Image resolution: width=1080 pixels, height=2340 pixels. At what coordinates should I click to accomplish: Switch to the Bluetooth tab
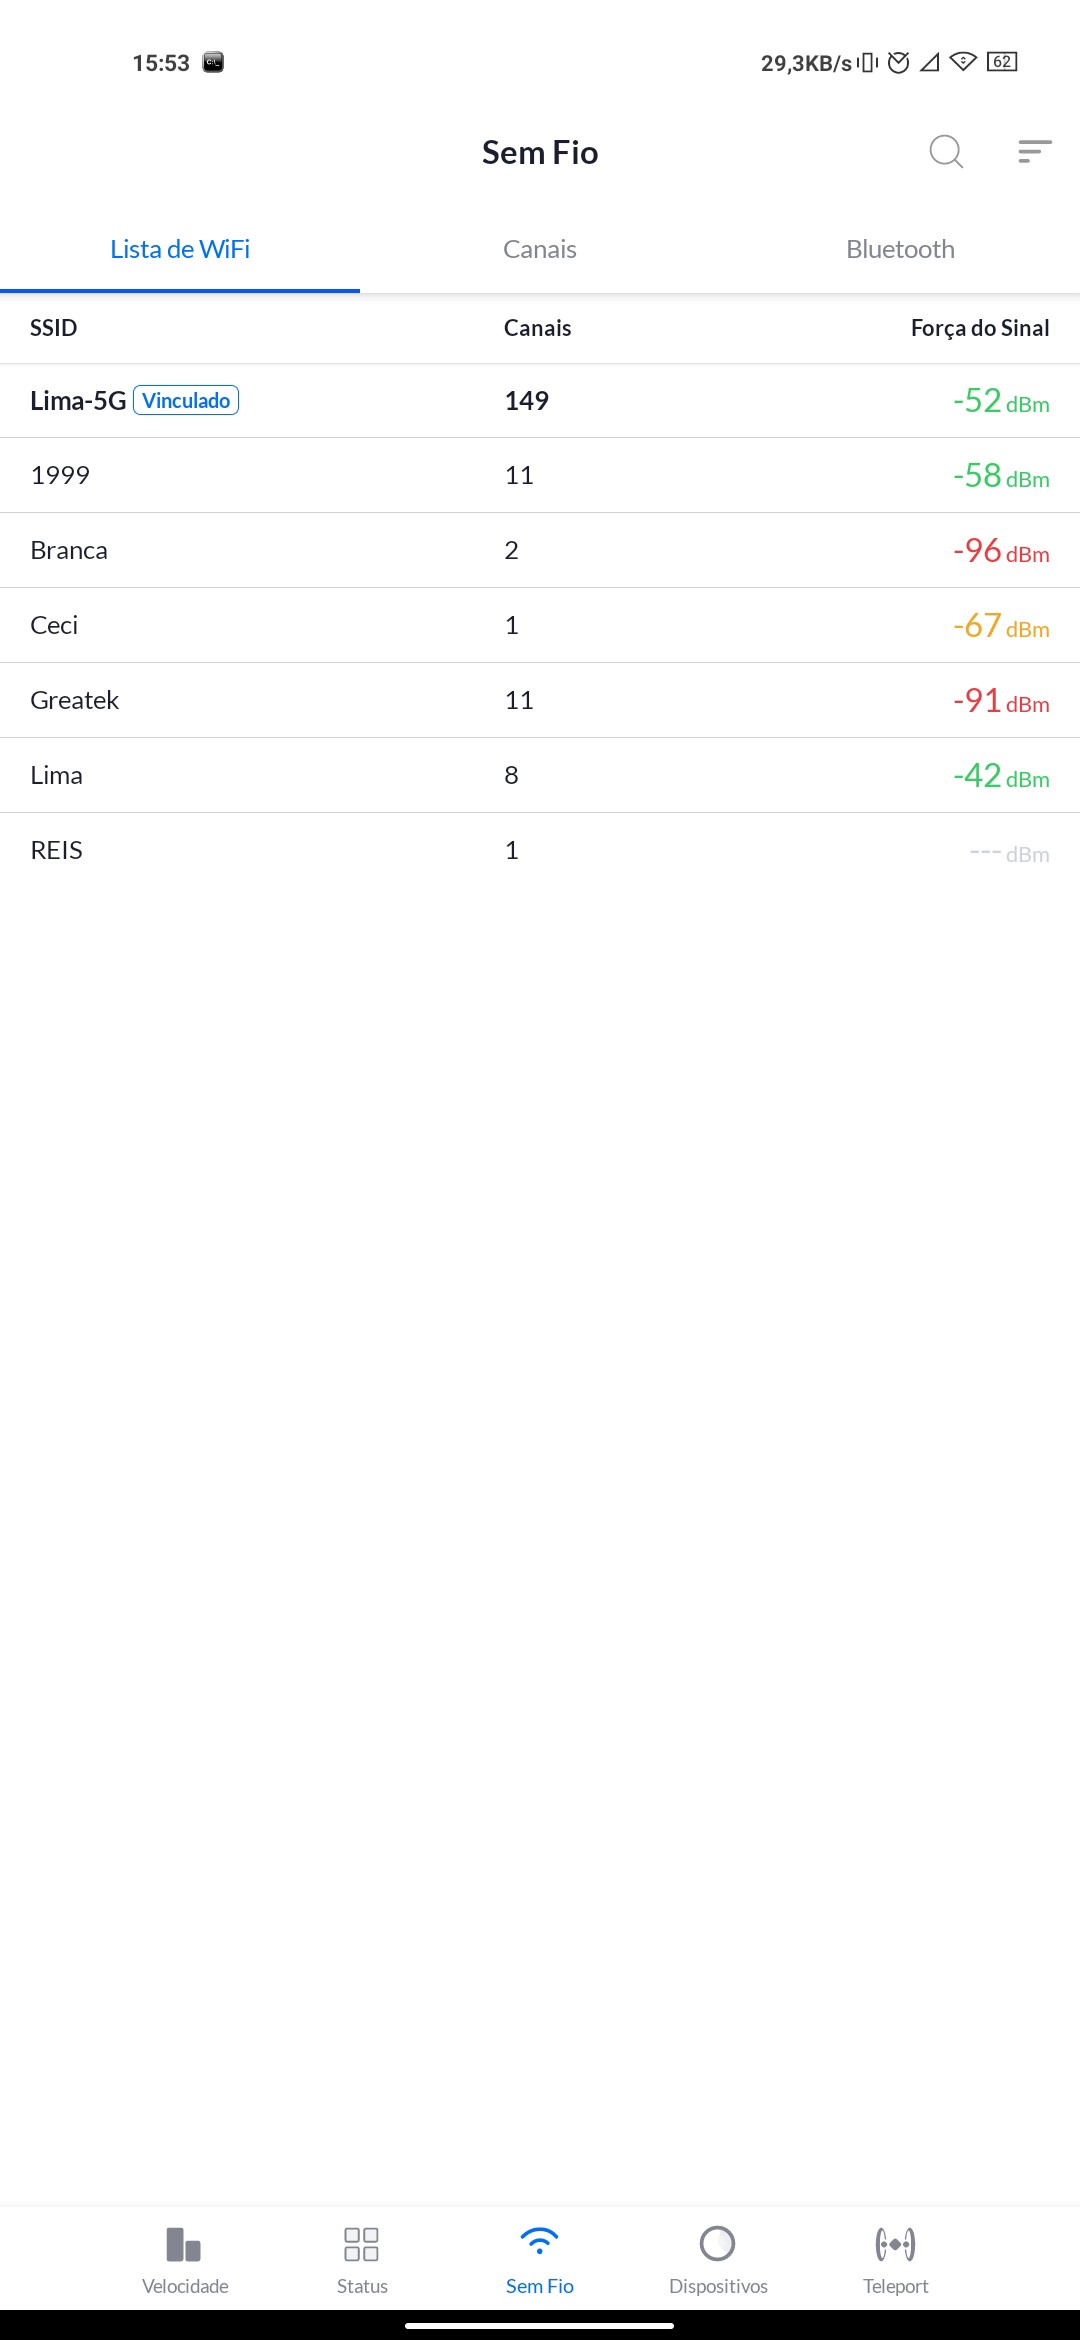click(x=900, y=249)
